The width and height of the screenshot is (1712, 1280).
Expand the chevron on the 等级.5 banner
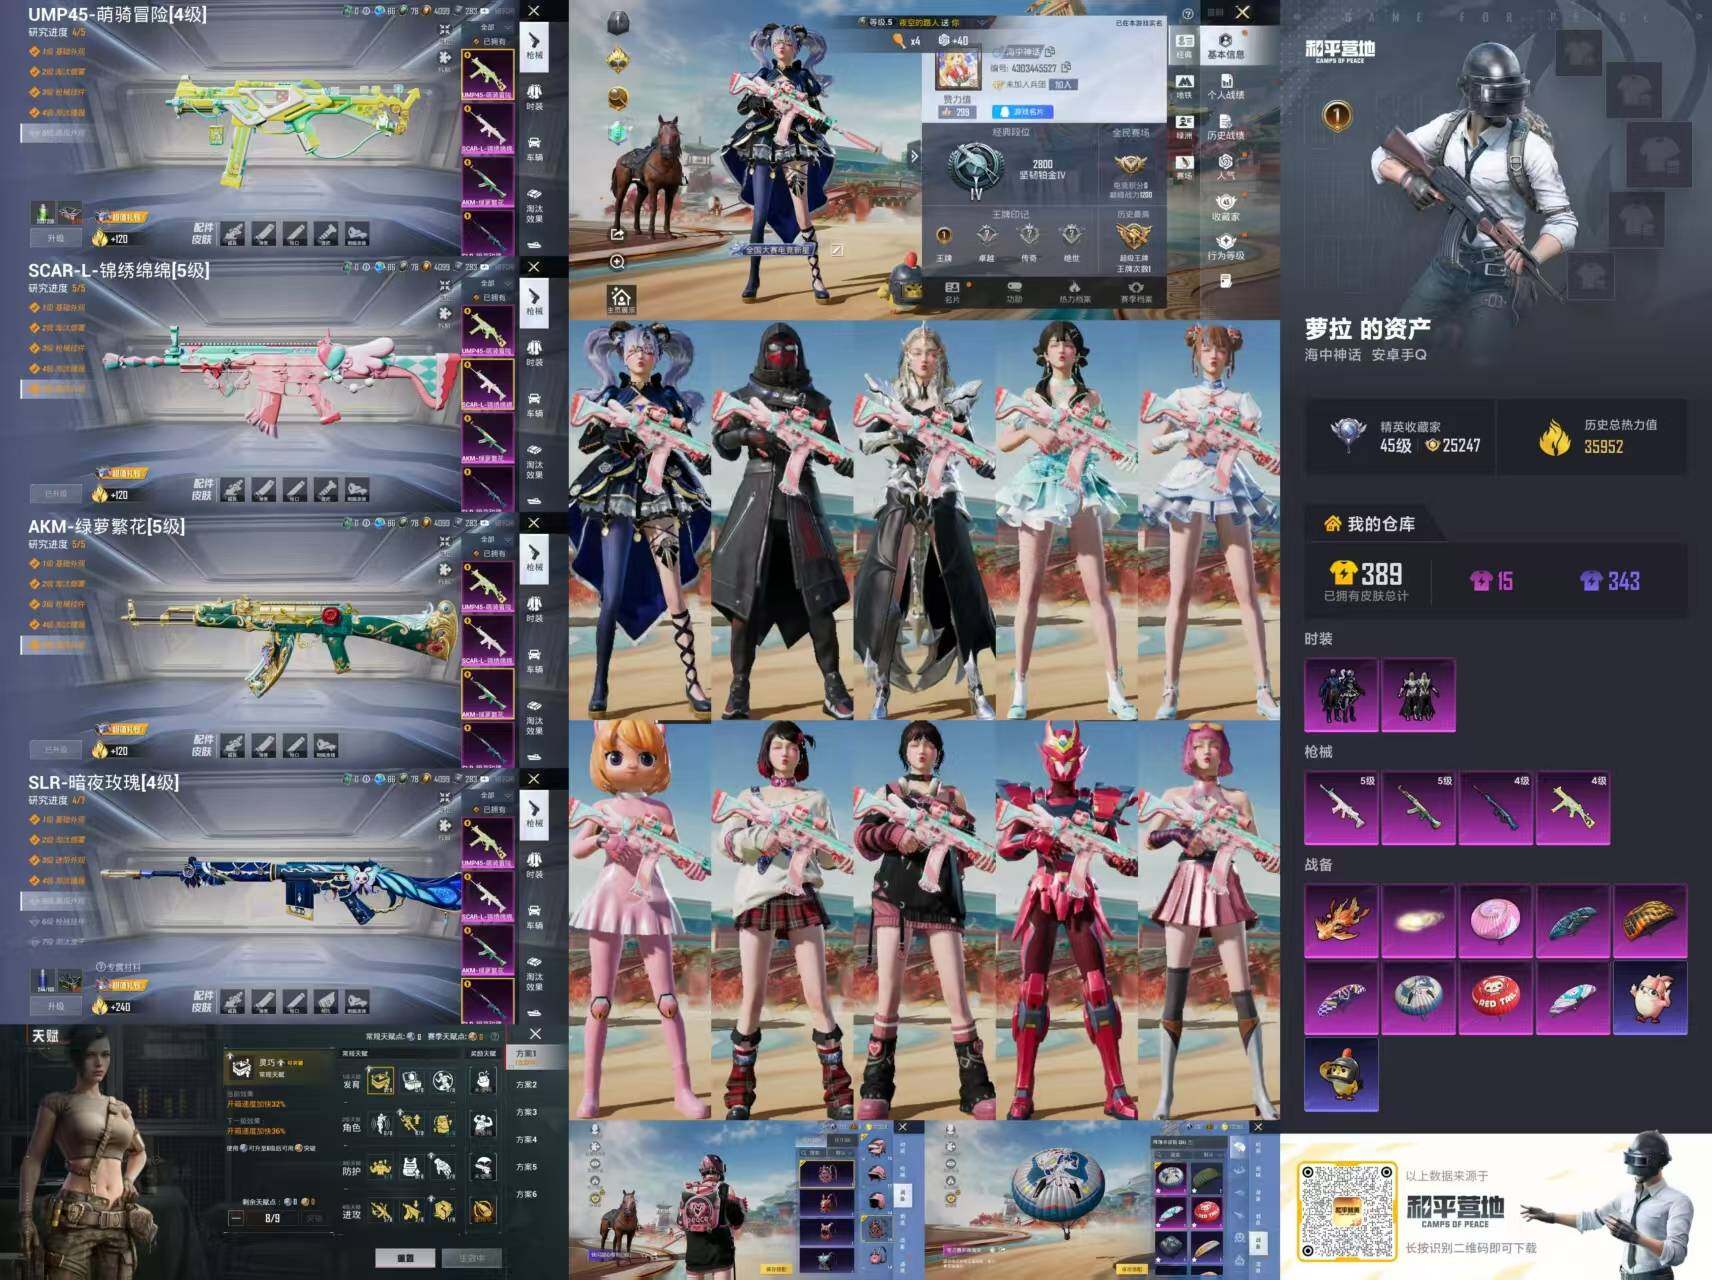pos(981,22)
